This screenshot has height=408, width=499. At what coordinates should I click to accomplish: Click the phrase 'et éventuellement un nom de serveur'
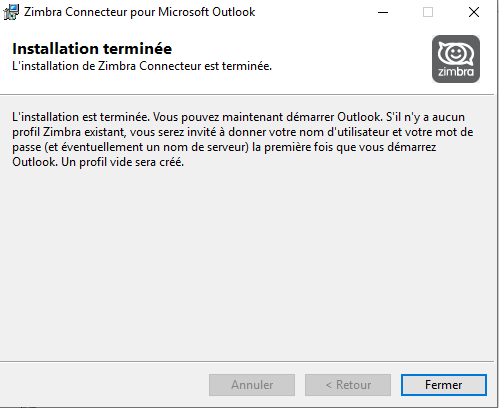tap(147, 147)
